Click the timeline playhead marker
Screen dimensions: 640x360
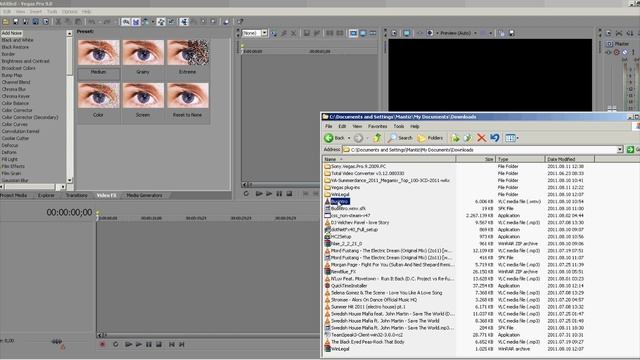[98, 213]
